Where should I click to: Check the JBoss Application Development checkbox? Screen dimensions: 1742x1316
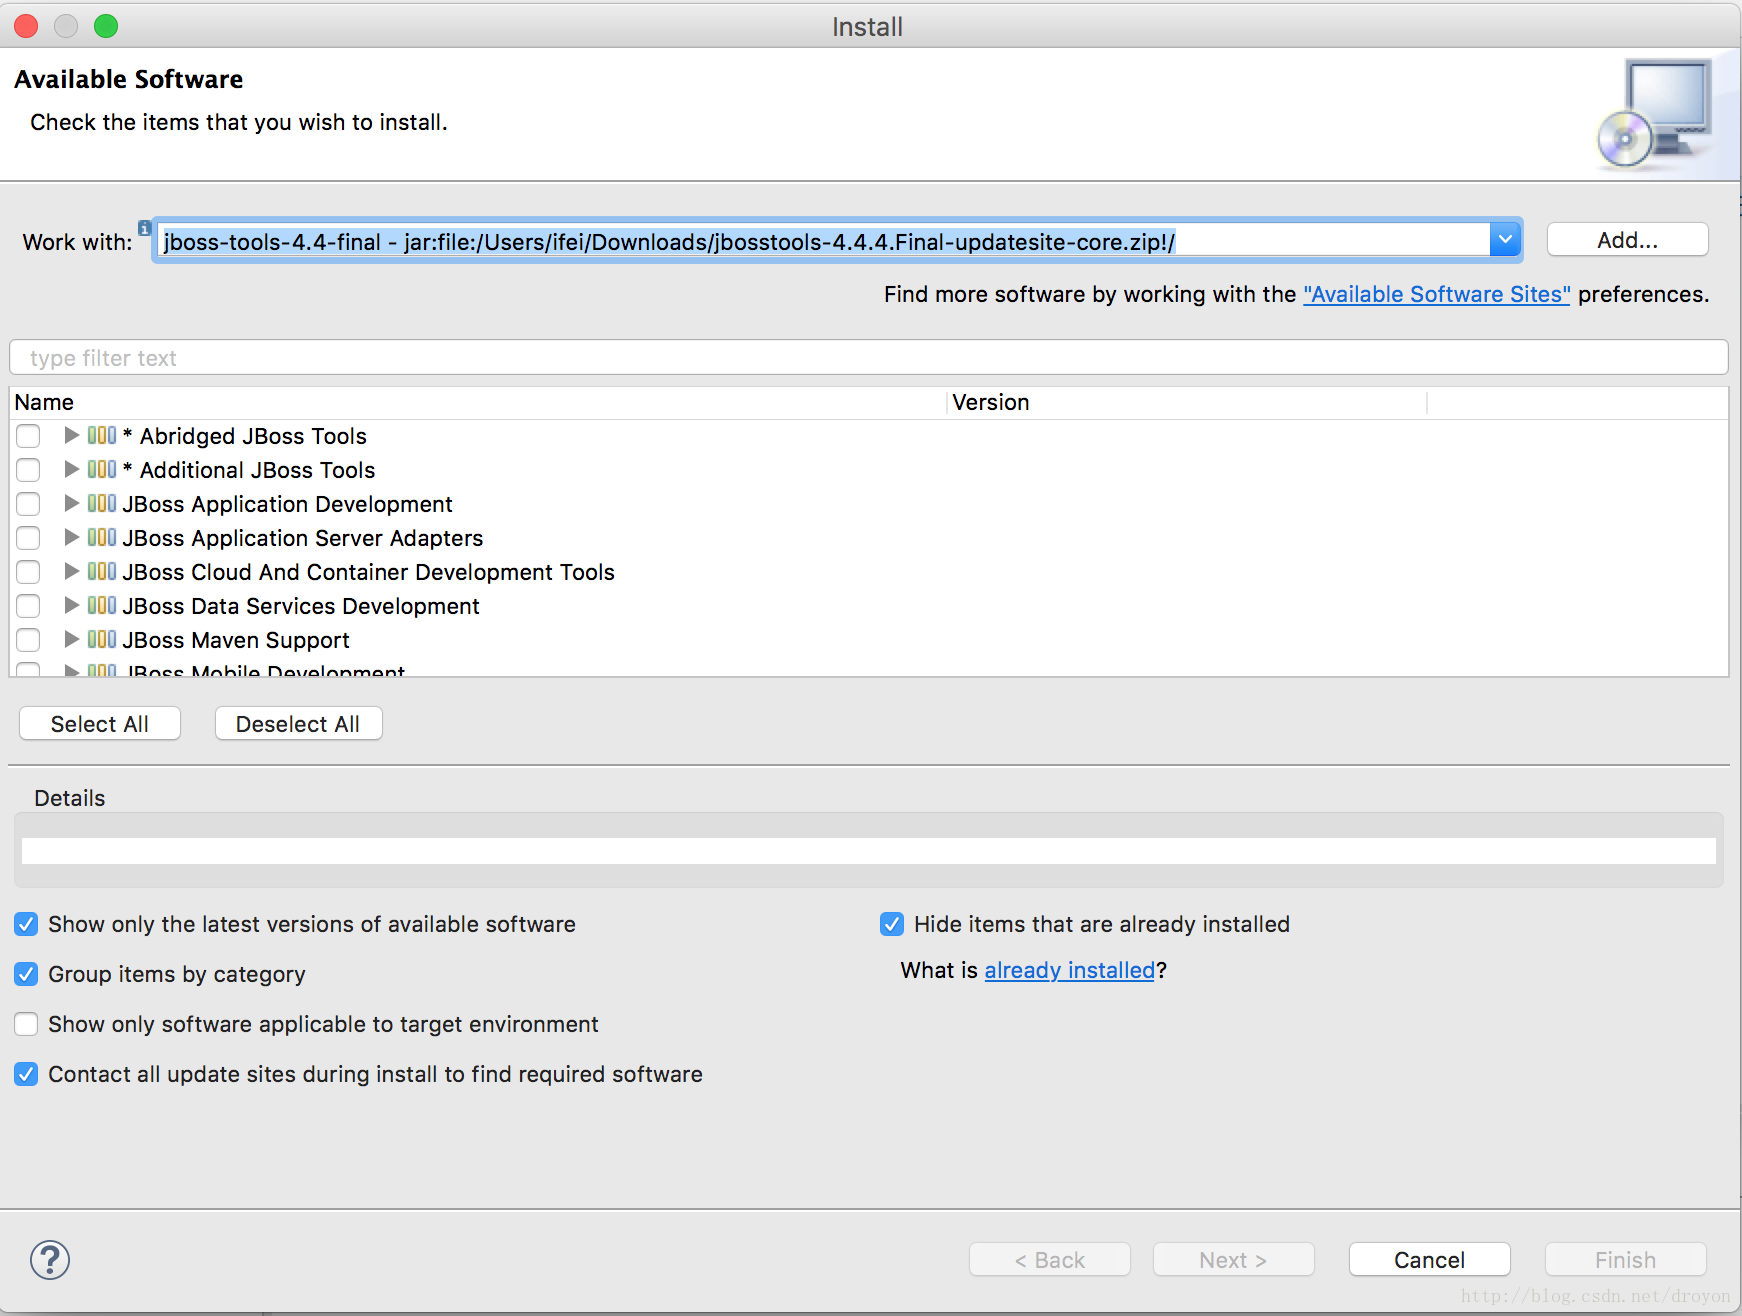point(28,504)
